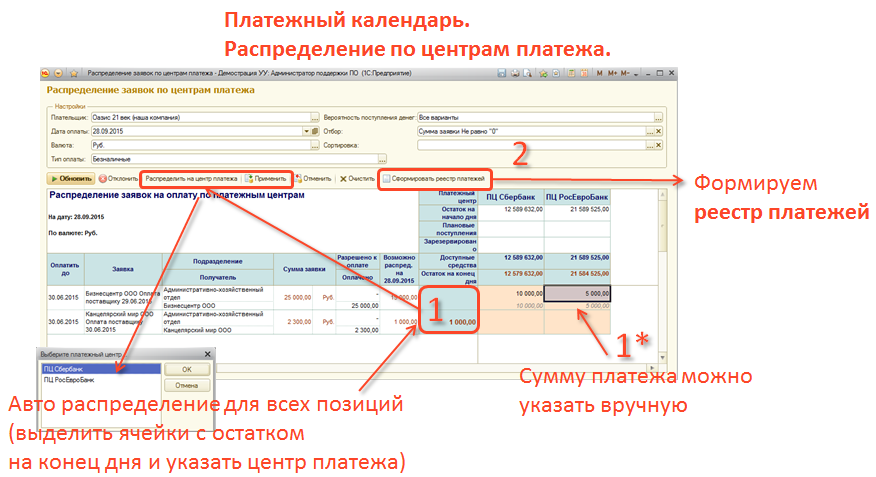
Task: Click the favorites star near title
Action: 75,73
